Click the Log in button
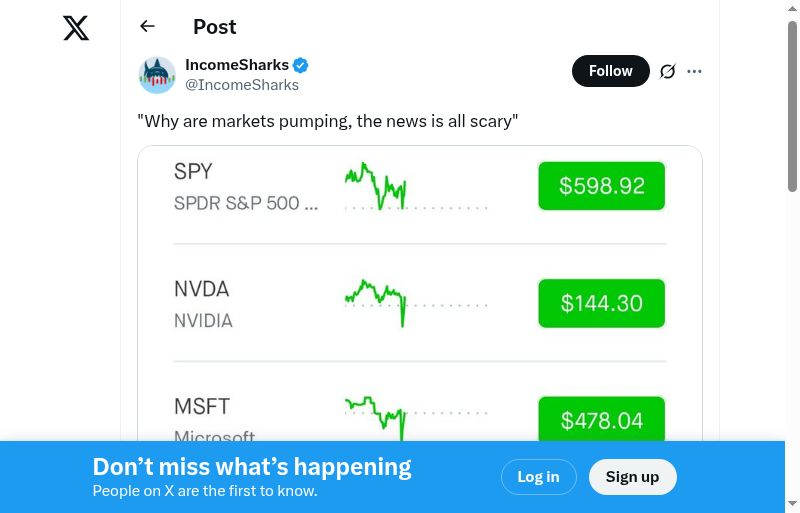The height and width of the screenshot is (513, 800). click(538, 477)
